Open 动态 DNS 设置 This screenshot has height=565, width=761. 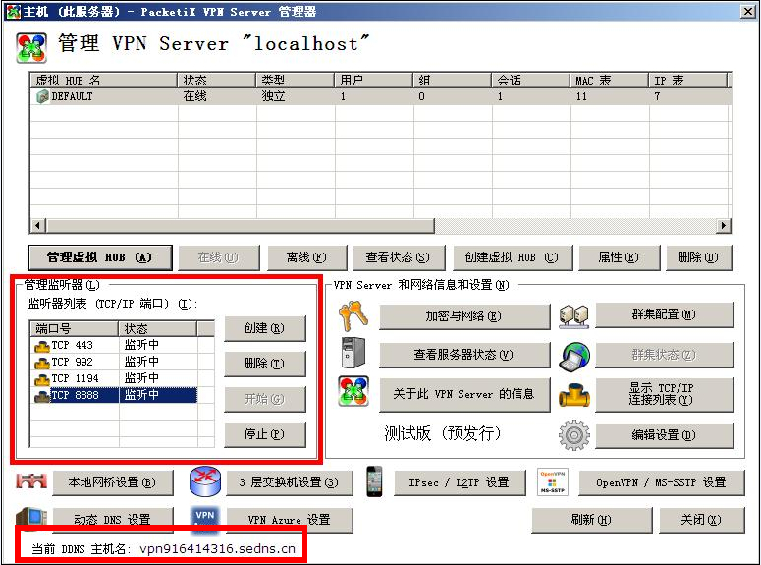click(112, 520)
